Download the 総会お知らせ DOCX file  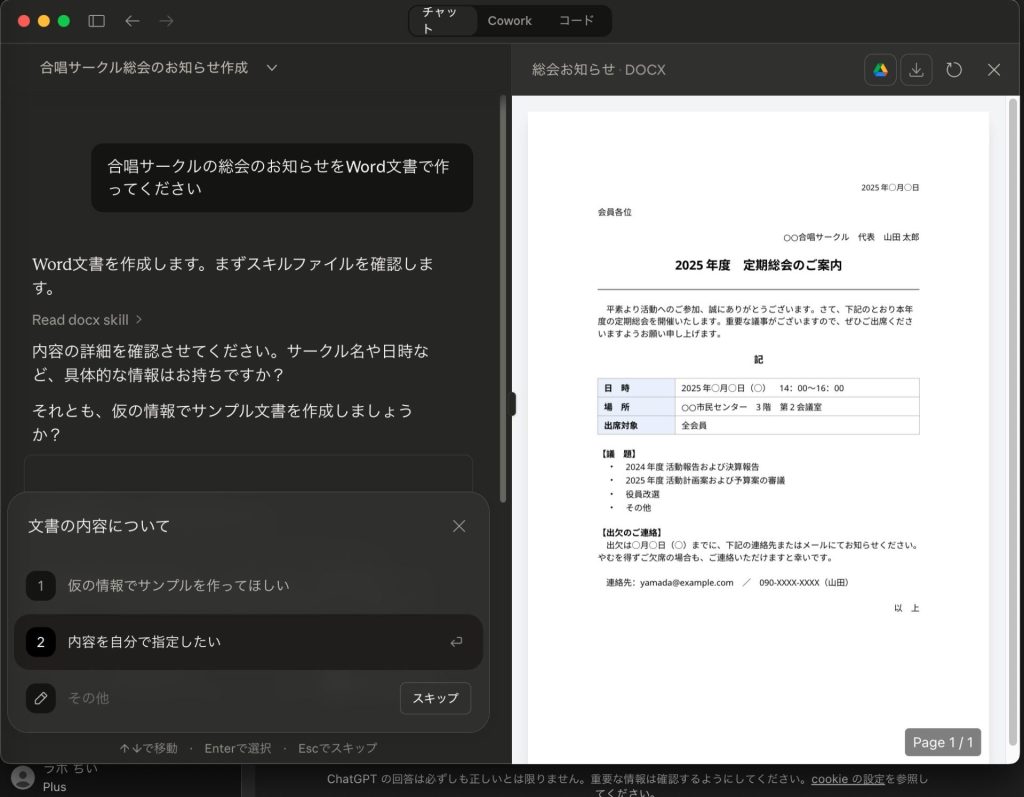[916, 70]
